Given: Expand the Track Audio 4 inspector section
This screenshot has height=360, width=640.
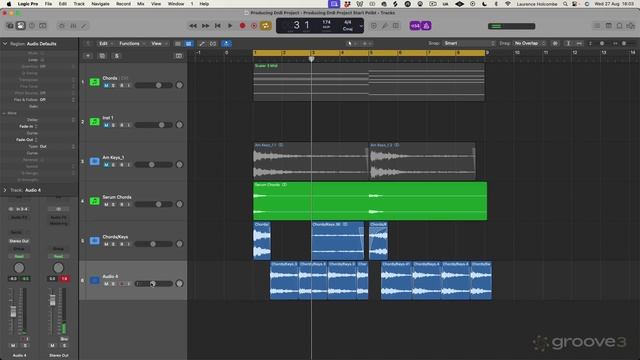Looking at the screenshot, I should click(5, 190).
